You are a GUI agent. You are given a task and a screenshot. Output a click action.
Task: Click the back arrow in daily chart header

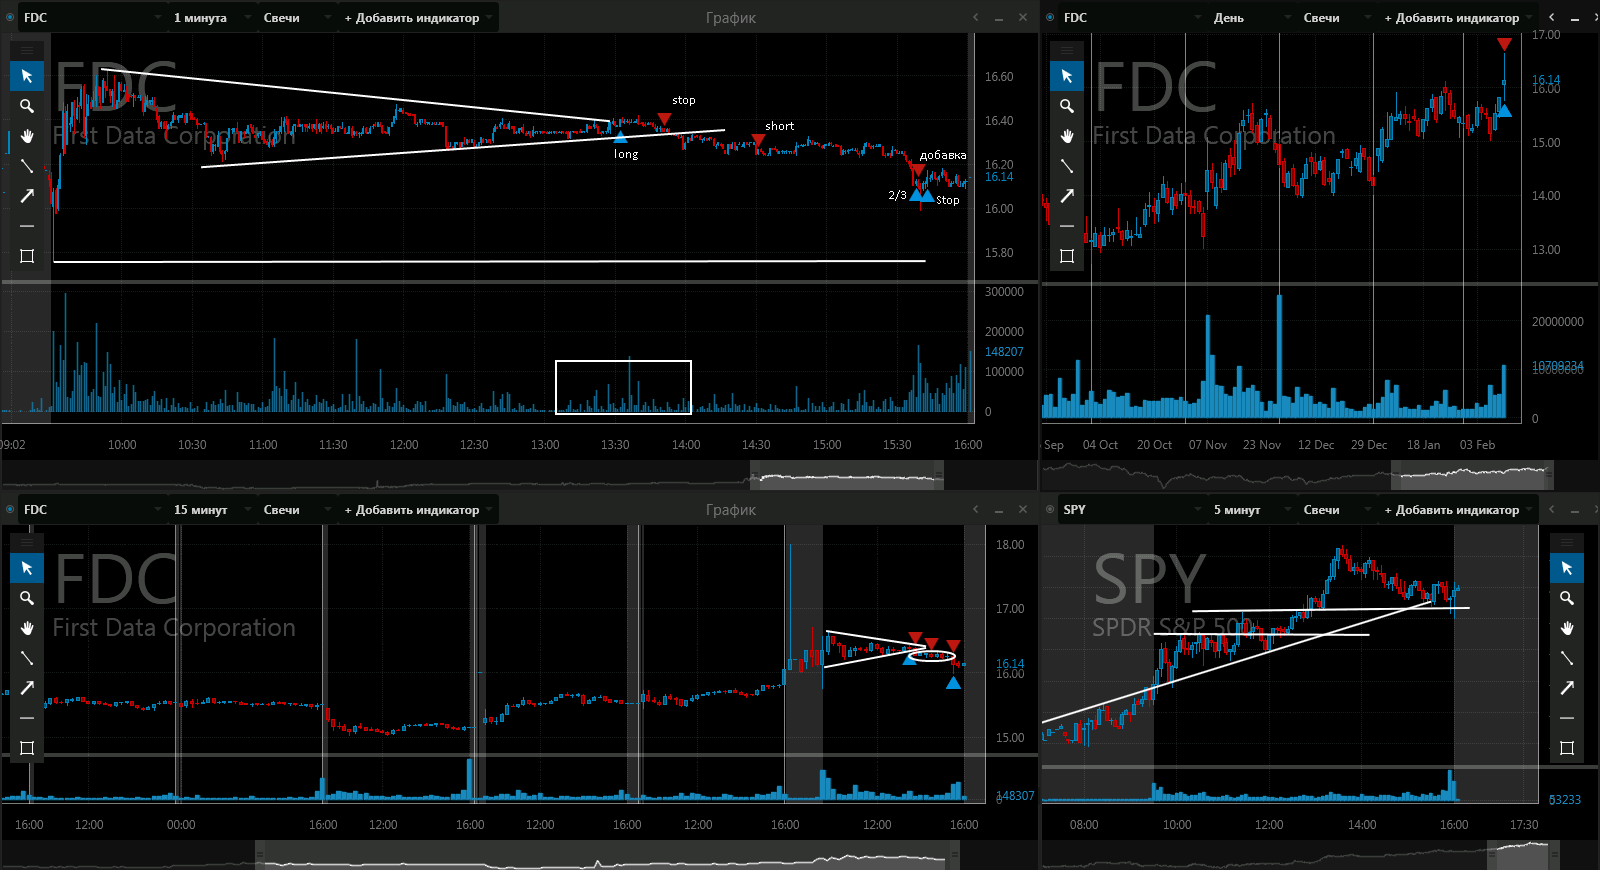(1552, 18)
